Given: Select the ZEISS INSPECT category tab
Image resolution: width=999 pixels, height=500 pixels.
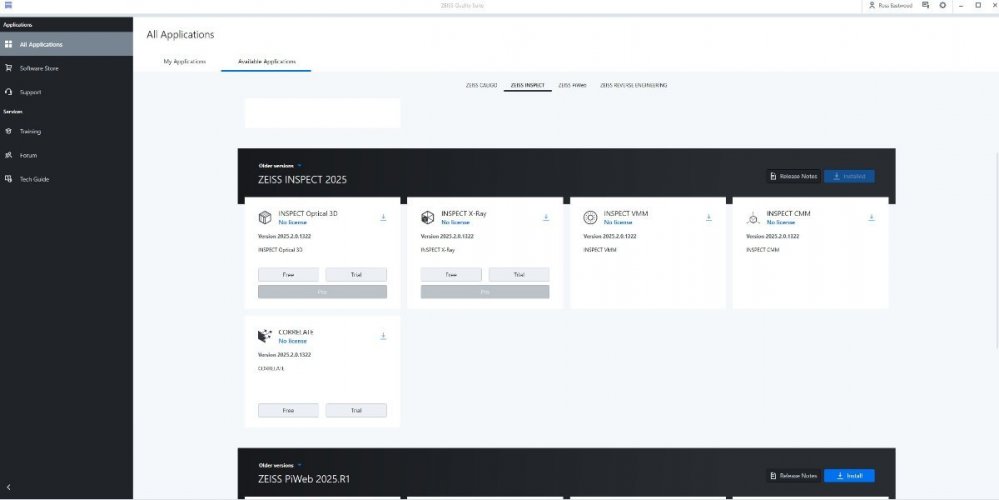Looking at the screenshot, I should pos(528,85).
